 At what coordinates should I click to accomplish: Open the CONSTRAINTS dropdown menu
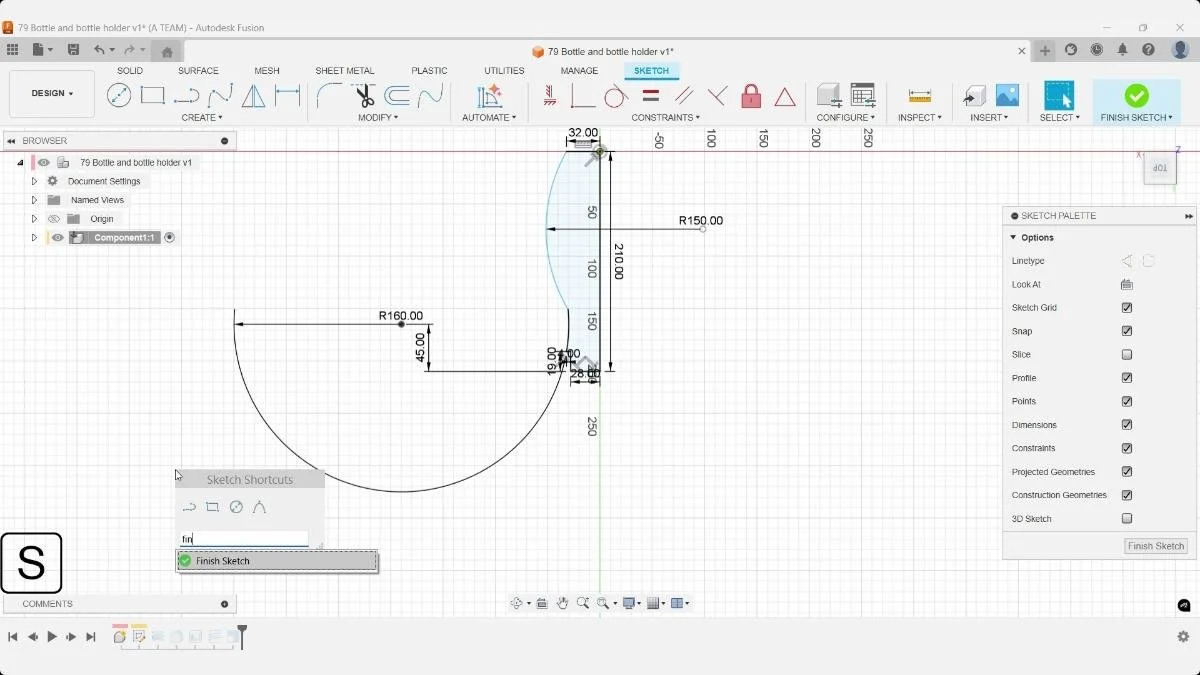667,118
